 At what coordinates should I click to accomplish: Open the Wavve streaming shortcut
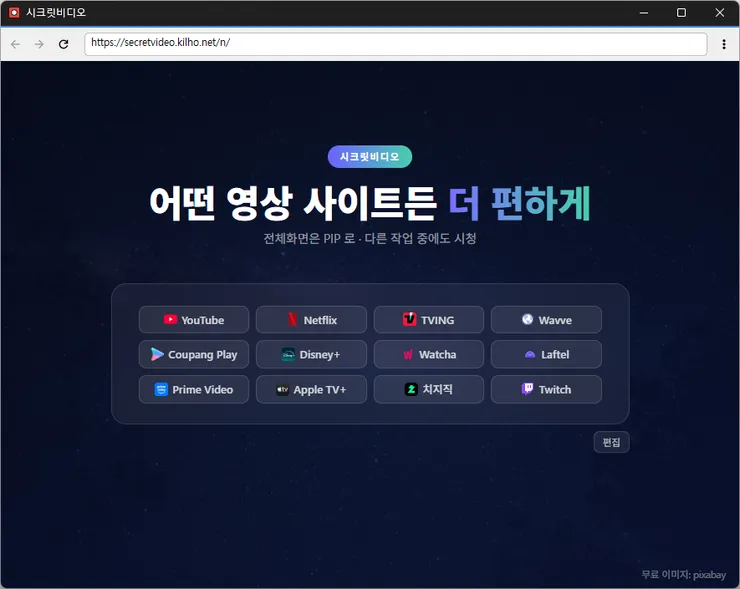(546, 320)
